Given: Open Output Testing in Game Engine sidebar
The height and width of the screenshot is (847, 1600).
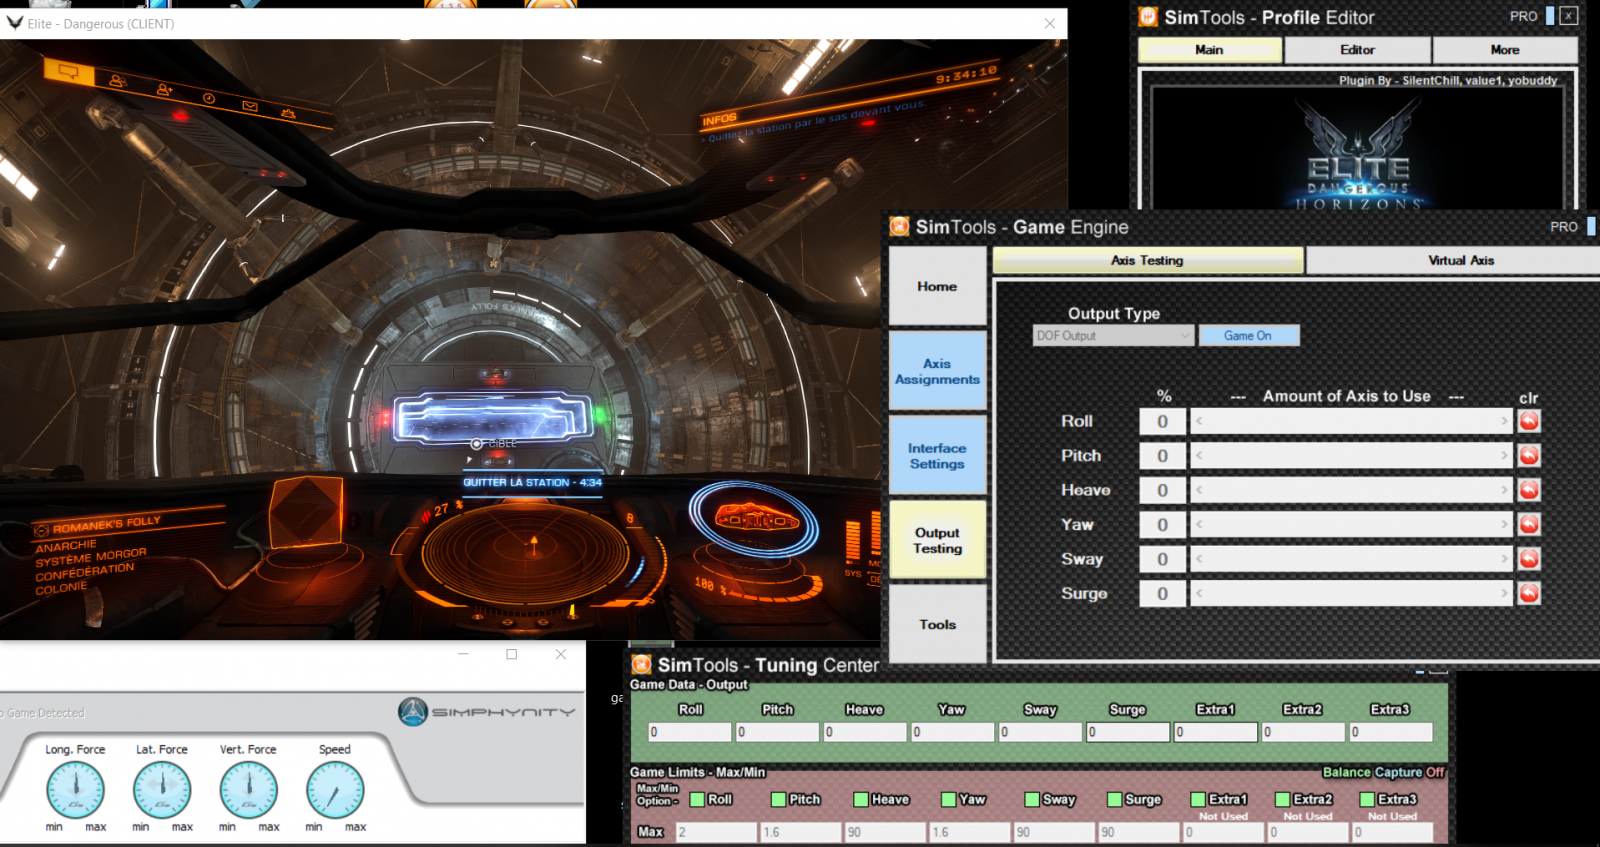Looking at the screenshot, I should point(937,540).
